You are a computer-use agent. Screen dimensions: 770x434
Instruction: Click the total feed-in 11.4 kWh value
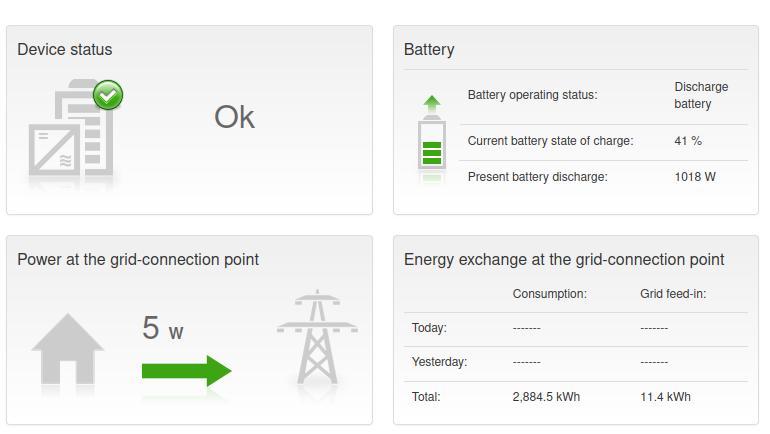tap(665, 397)
